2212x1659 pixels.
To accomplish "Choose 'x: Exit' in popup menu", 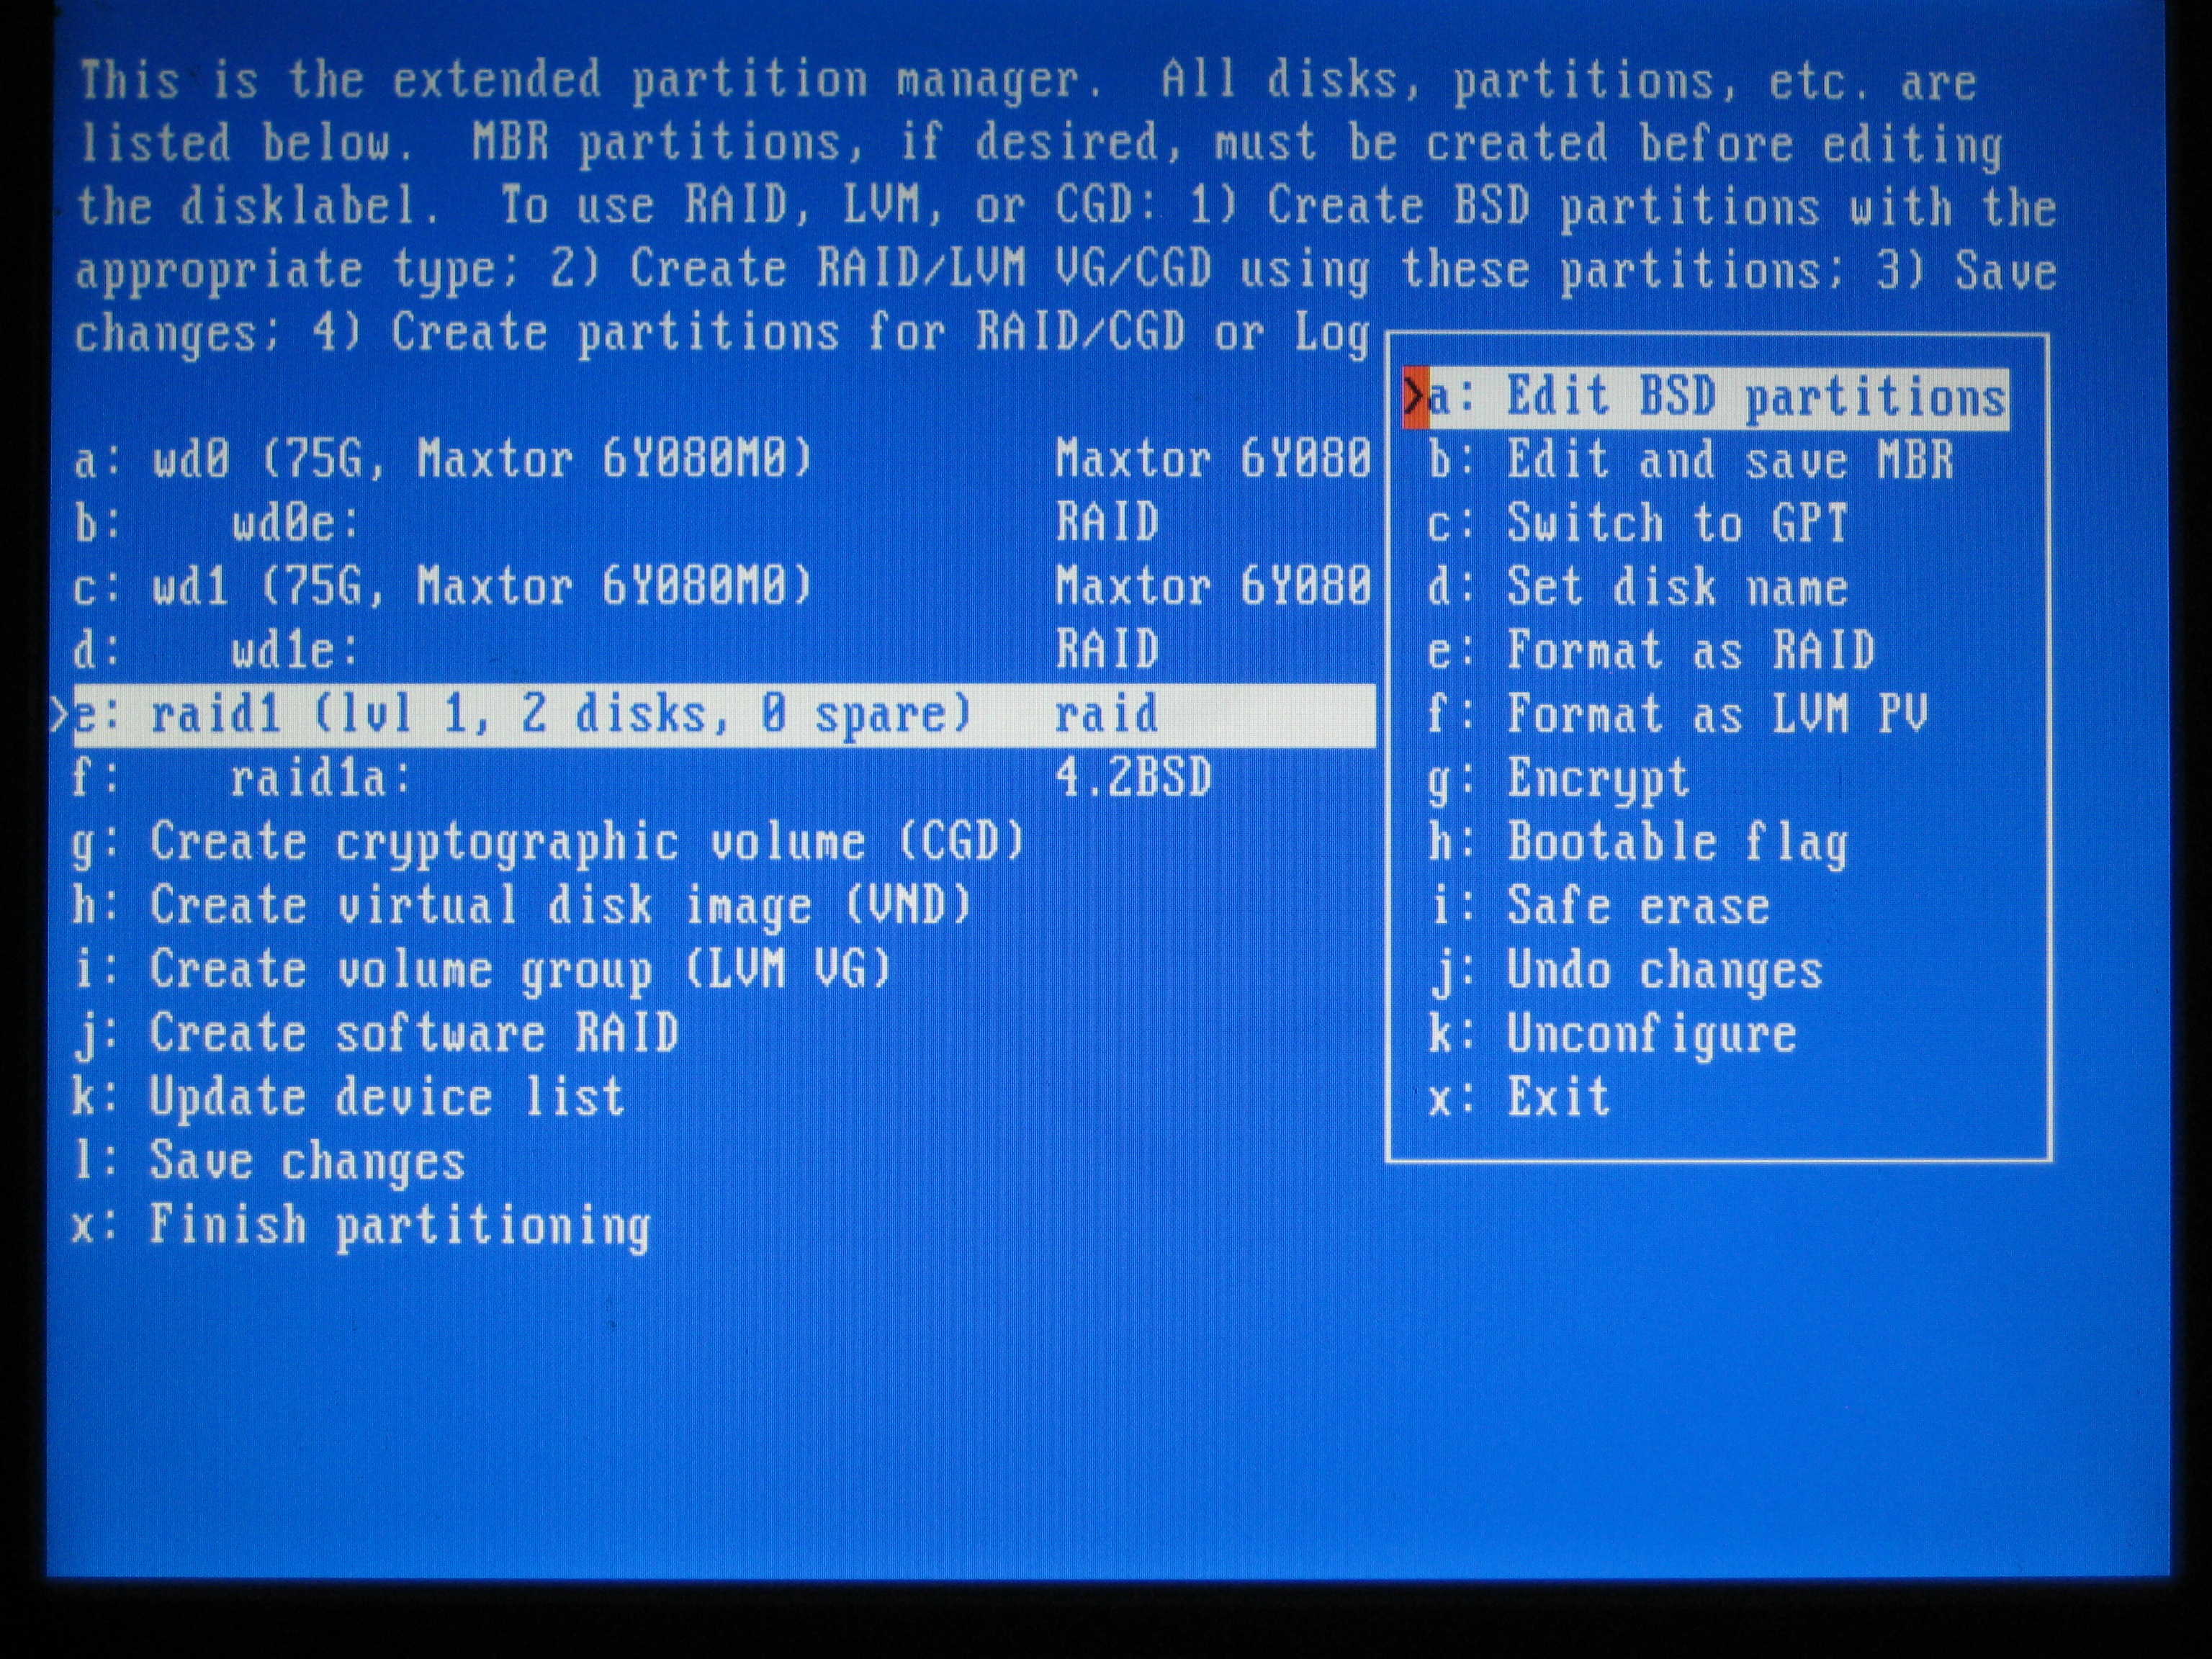I will point(1519,1099).
